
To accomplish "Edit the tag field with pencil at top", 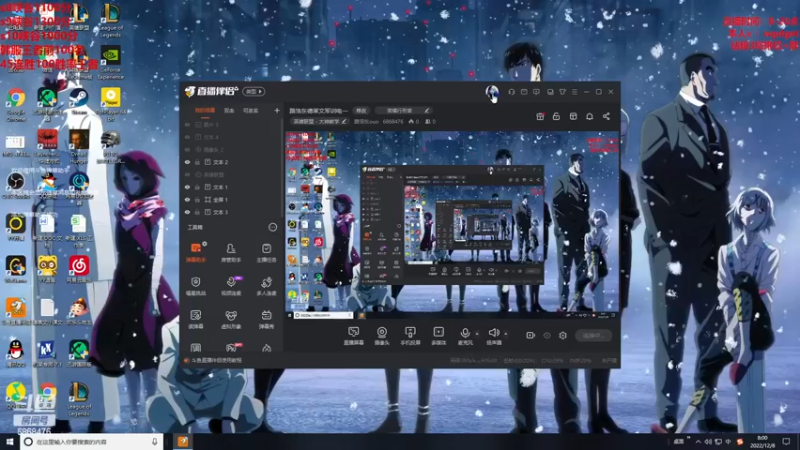I will coord(404,110).
